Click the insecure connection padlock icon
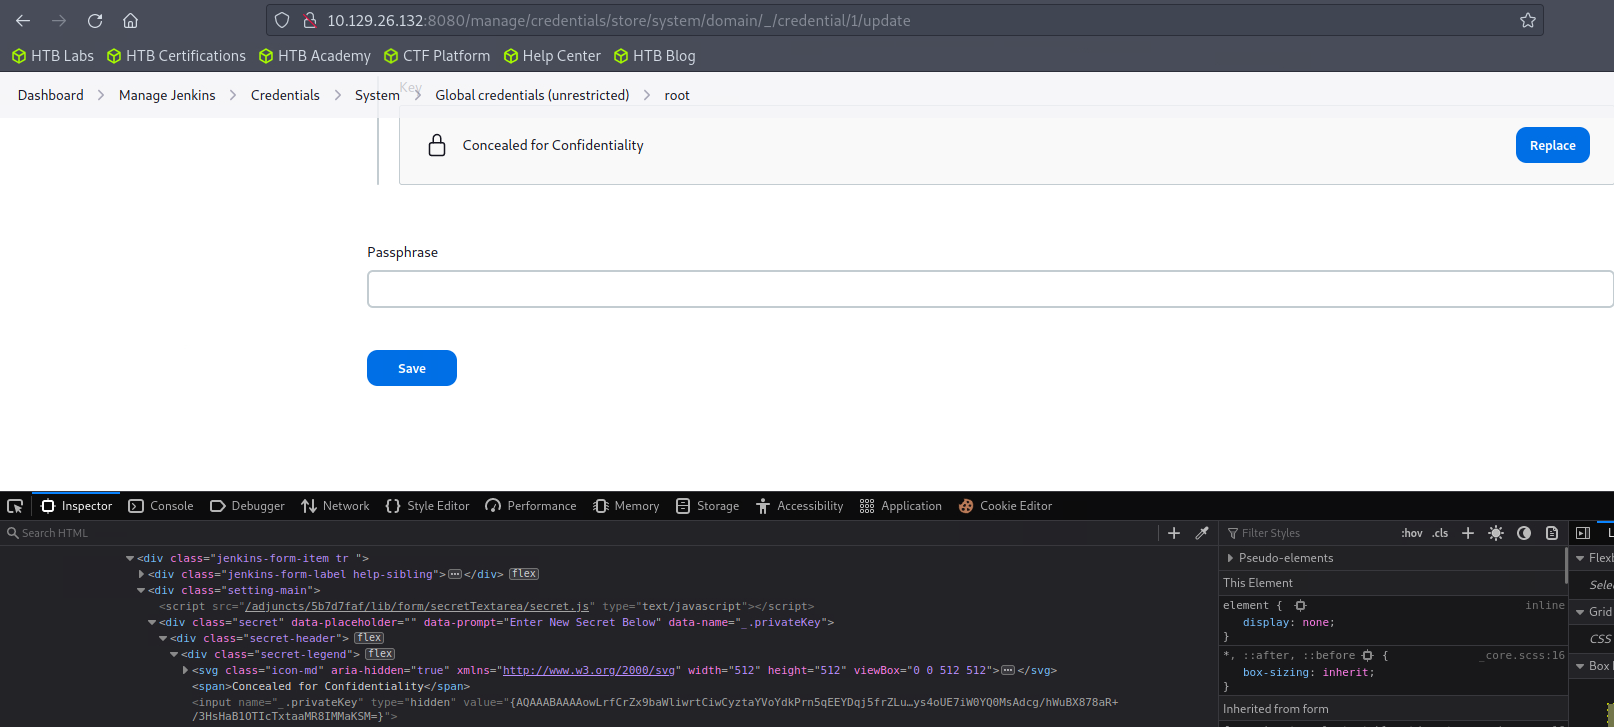1614x727 pixels. pos(310,20)
